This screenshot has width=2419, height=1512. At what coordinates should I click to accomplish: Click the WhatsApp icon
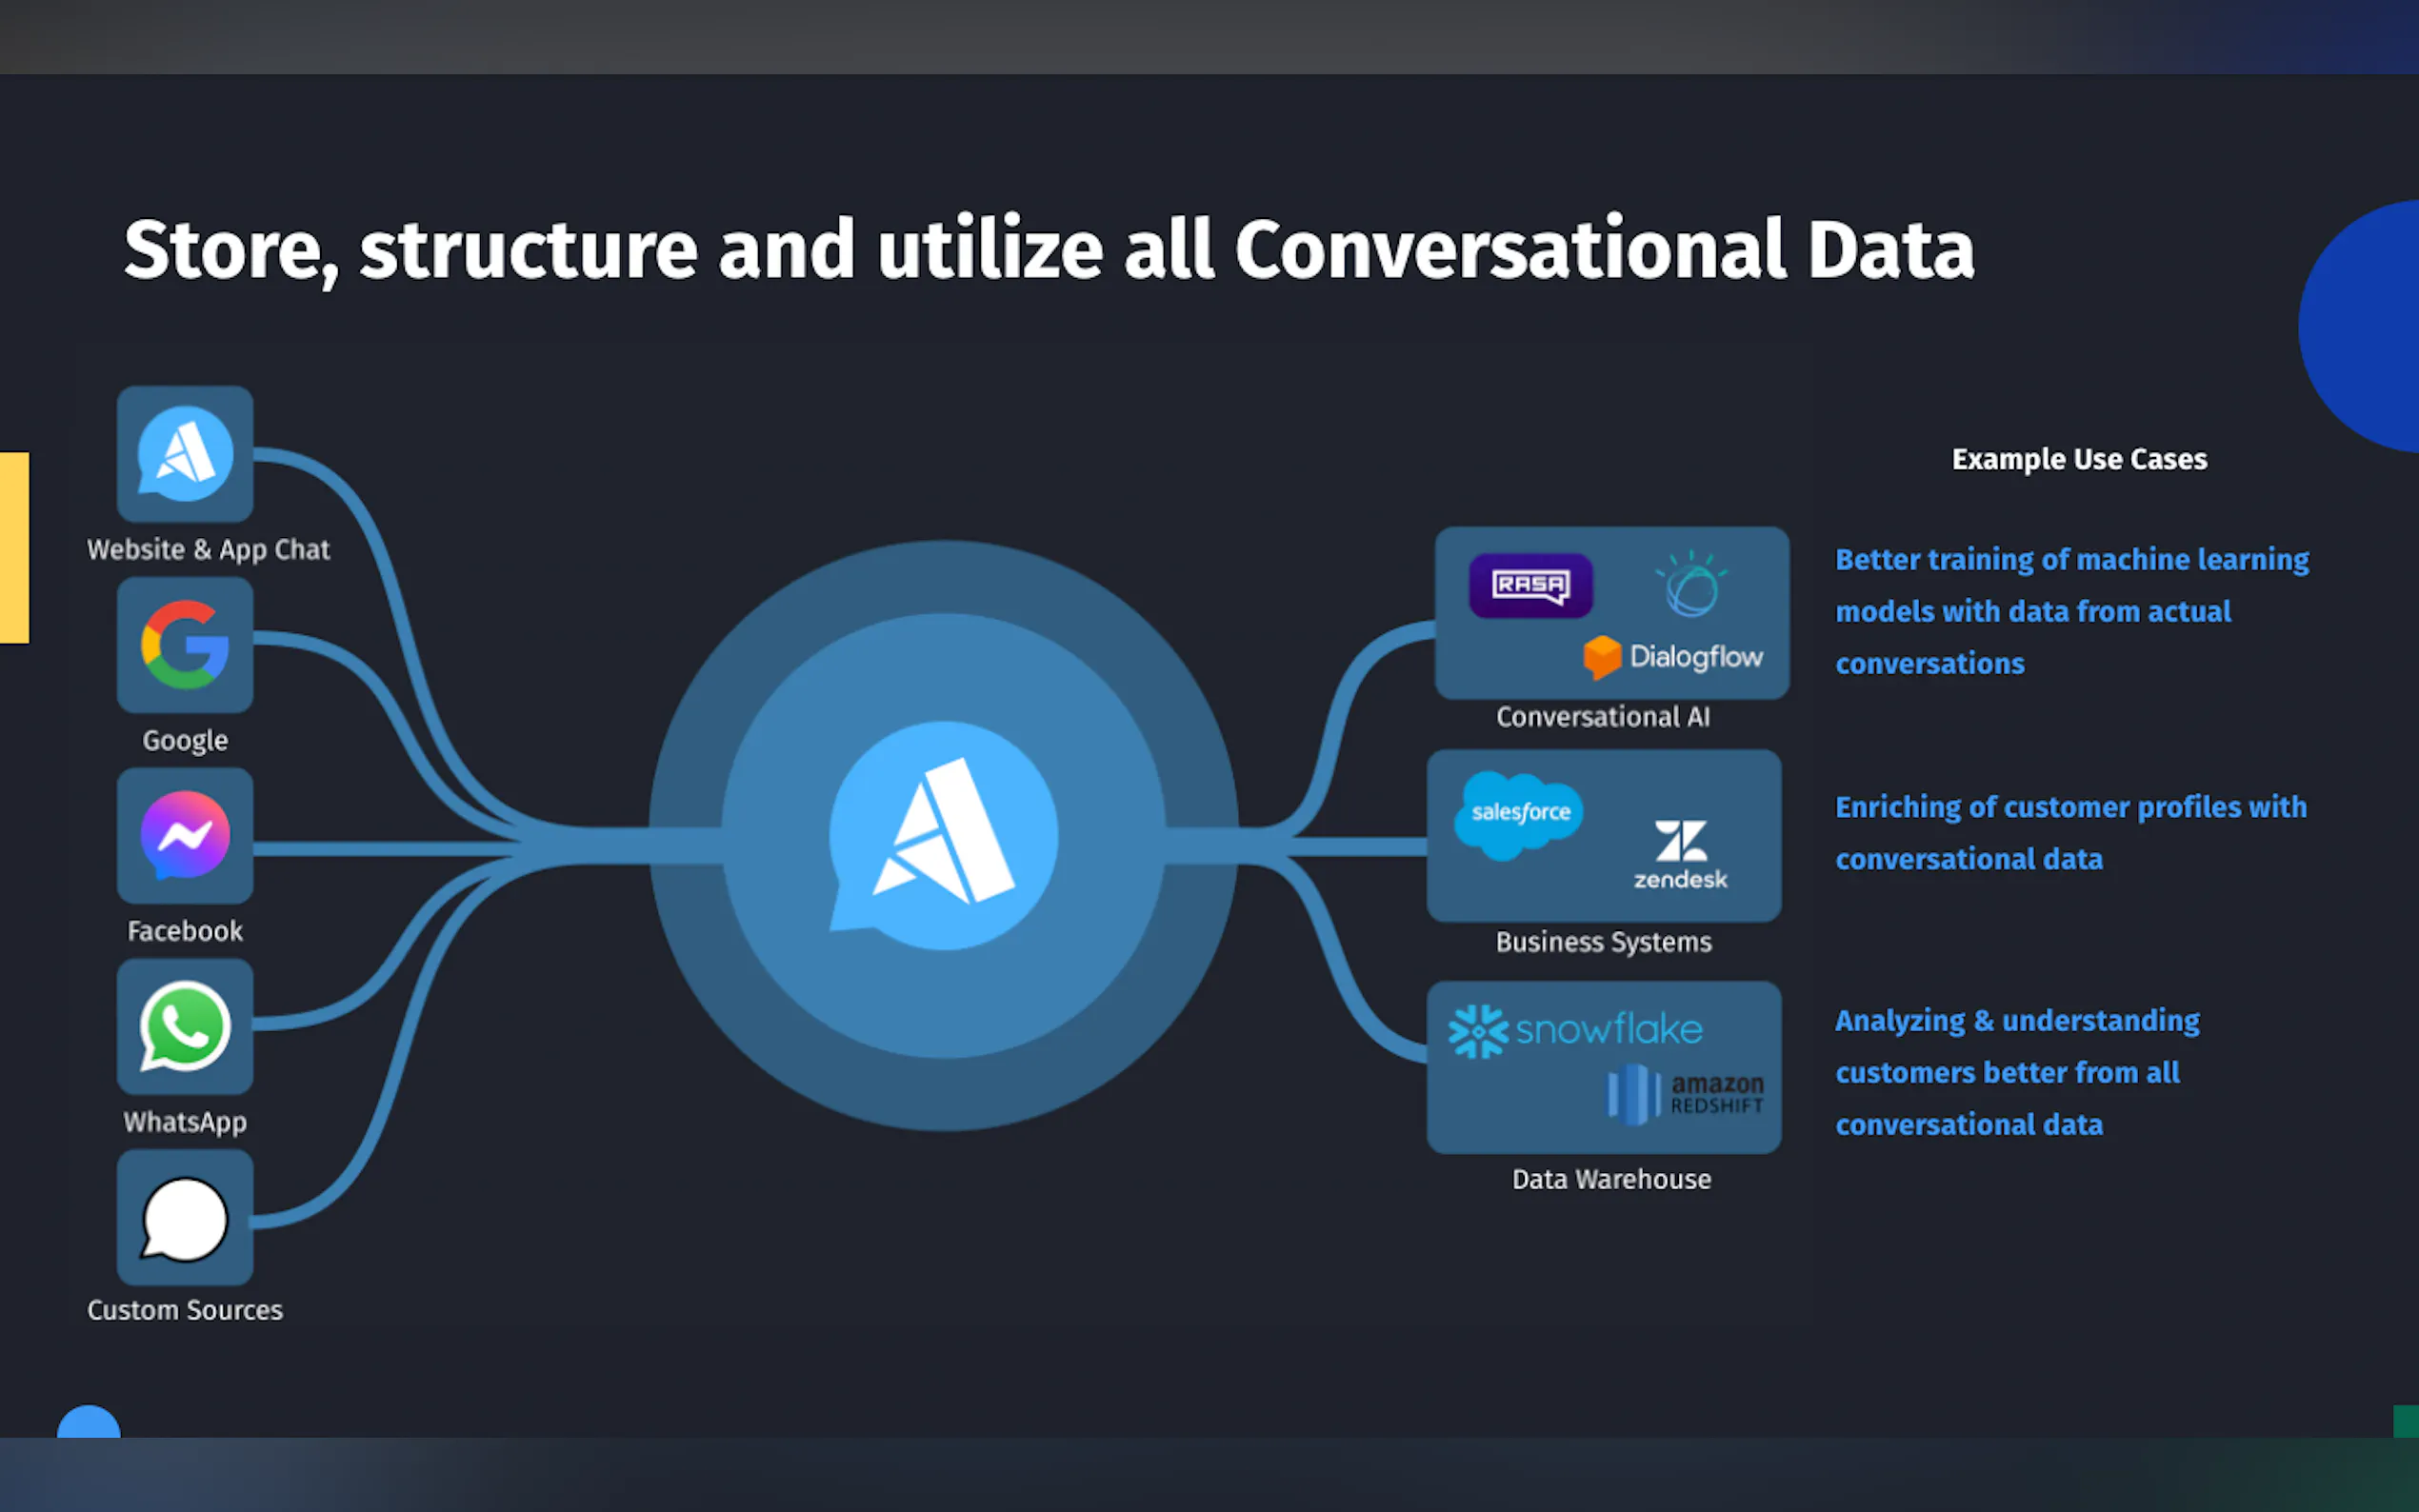(x=185, y=1026)
